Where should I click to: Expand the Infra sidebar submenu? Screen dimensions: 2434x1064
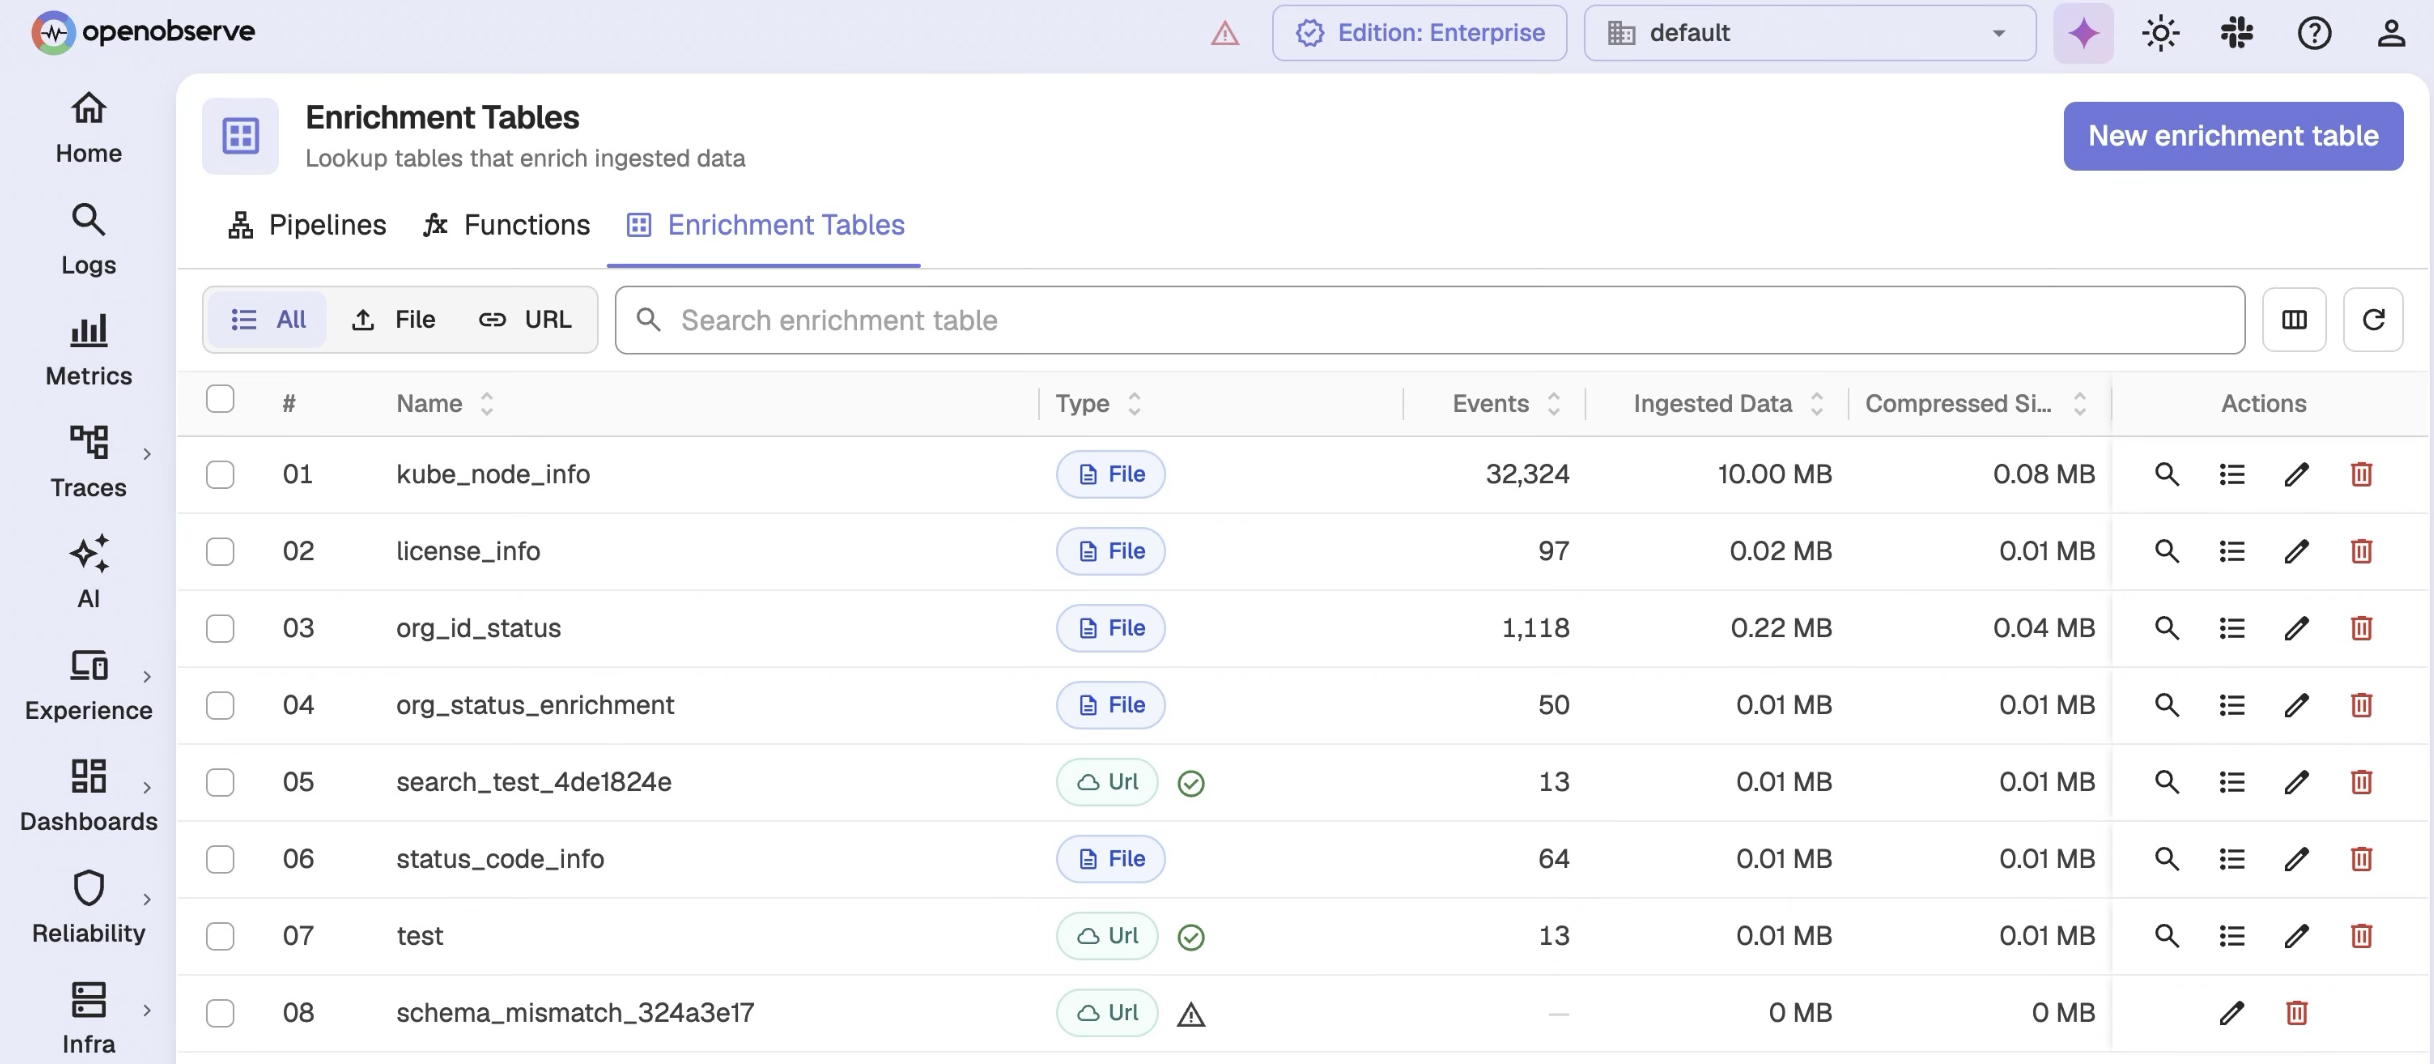point(147,1010)
